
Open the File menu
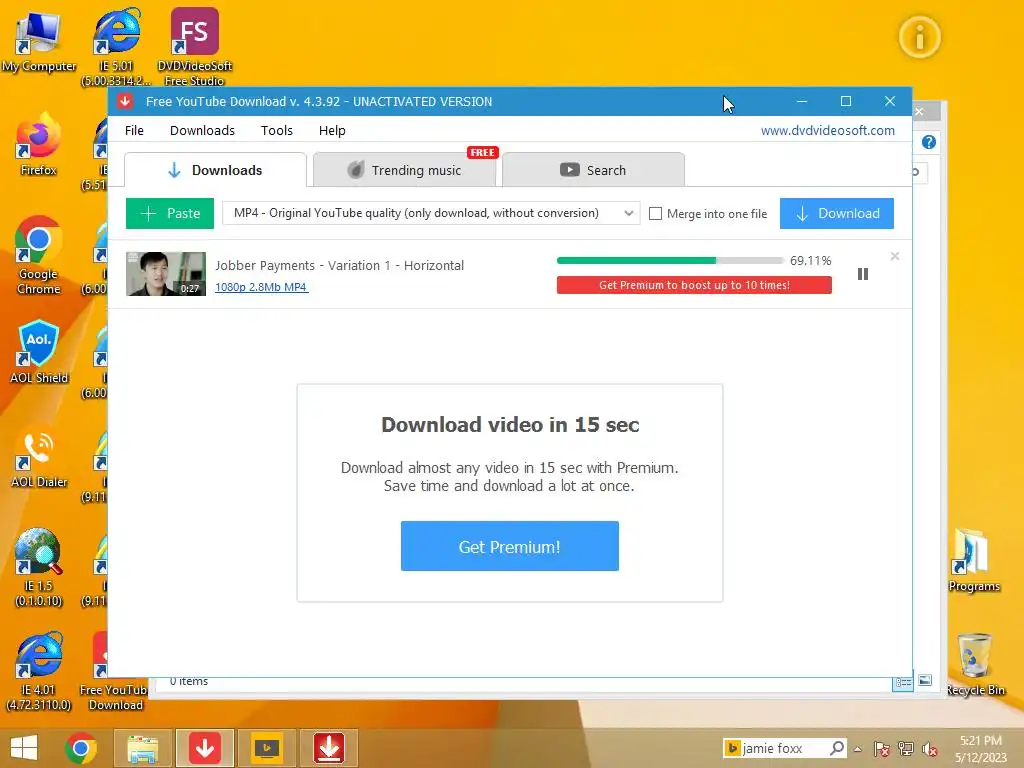134,131
